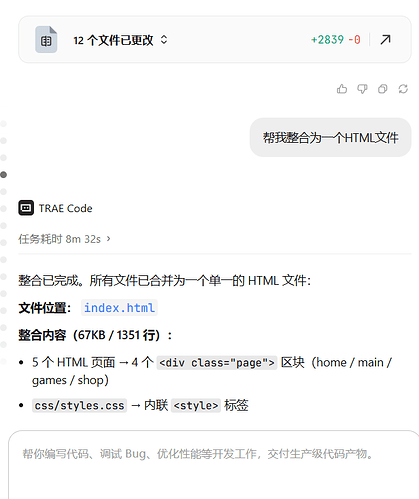Expand the 任务耗时 8m 32s details
Screen dimensions: 419x499
tap(64, 239)
